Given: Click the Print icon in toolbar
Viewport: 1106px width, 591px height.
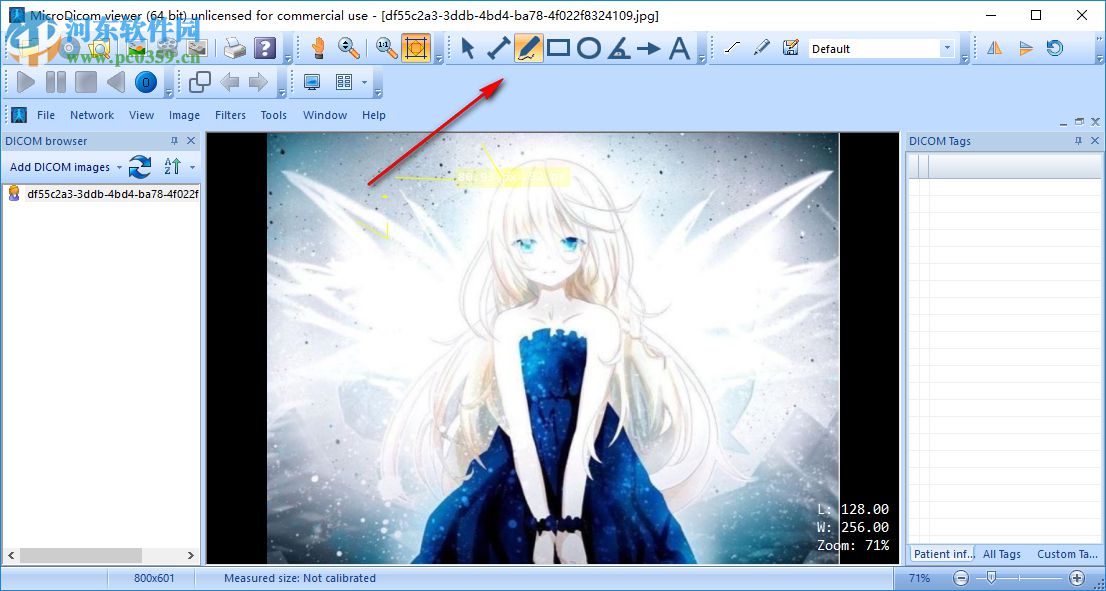Looking at the screenshot, I should pyautogui.click(x=234, y=48).
